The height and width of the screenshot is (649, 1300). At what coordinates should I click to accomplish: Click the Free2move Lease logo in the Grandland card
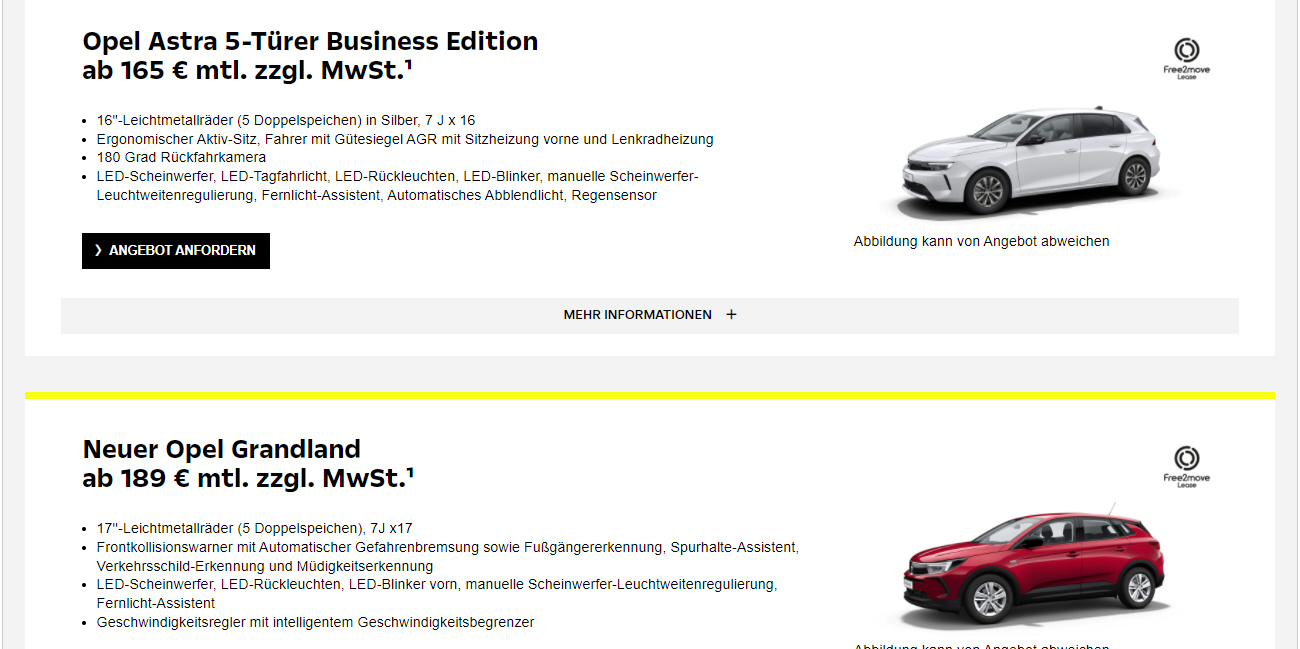[1187, 466]
